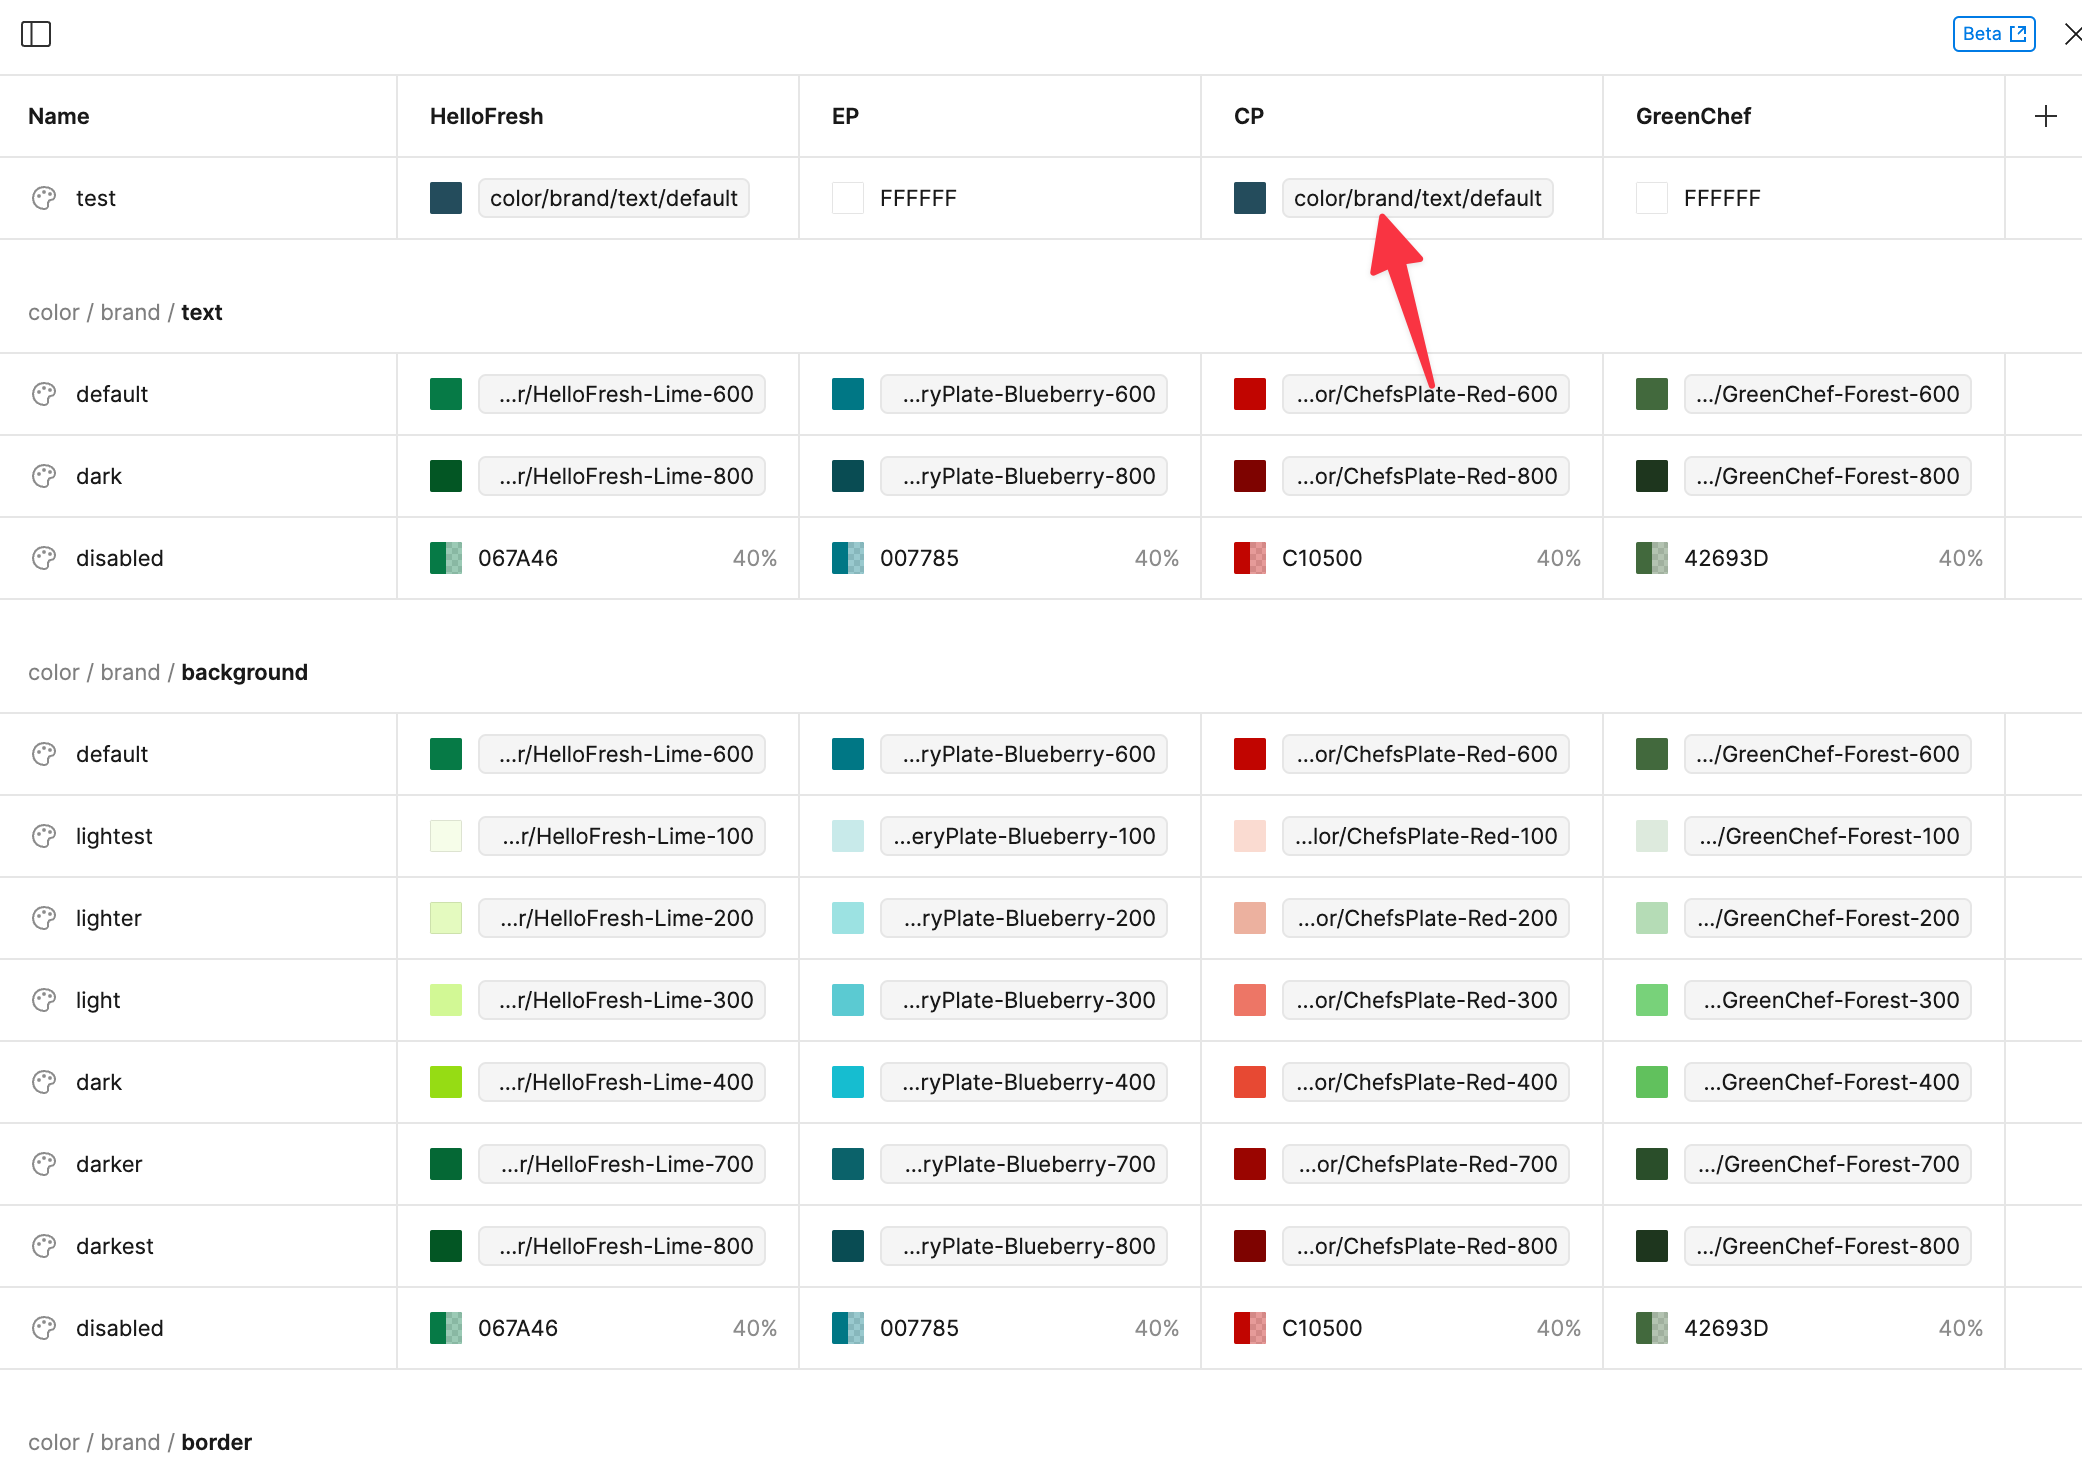The height and width of the screenshot is (1470, 2082).
Task: Click palette icon of text dark variable
Action: (44, 476)
